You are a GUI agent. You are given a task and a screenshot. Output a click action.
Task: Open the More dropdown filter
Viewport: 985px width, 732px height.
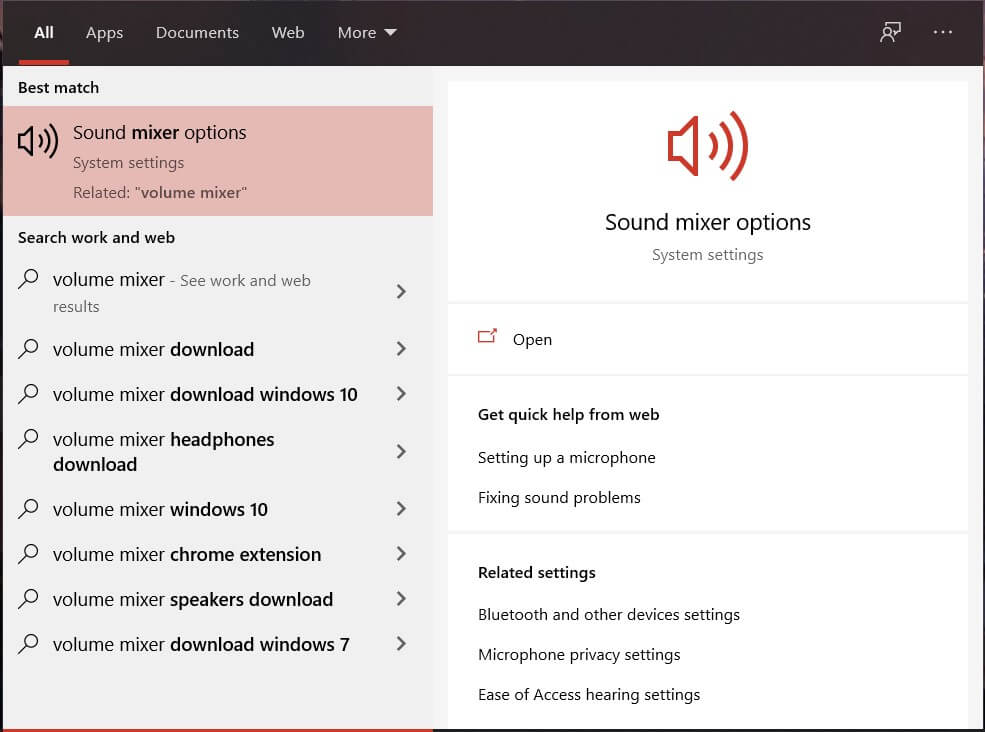click(367, 33)
